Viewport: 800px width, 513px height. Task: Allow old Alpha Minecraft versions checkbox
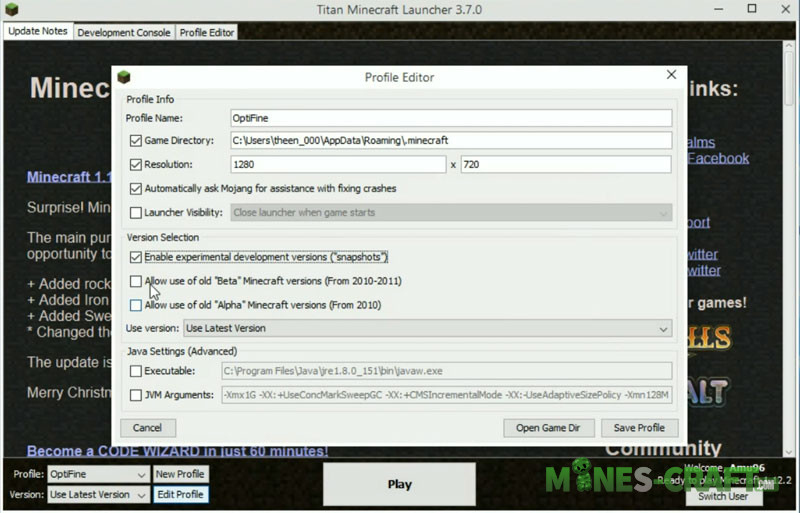click(136, 305)
